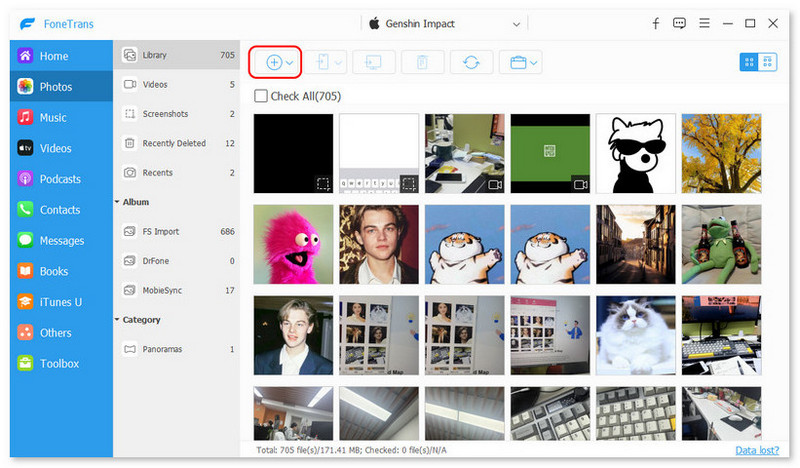Image resolution: width=800 pixels, height=468 pixels.
Task: Open the hamburger menu icon
Action: [704, 23]
